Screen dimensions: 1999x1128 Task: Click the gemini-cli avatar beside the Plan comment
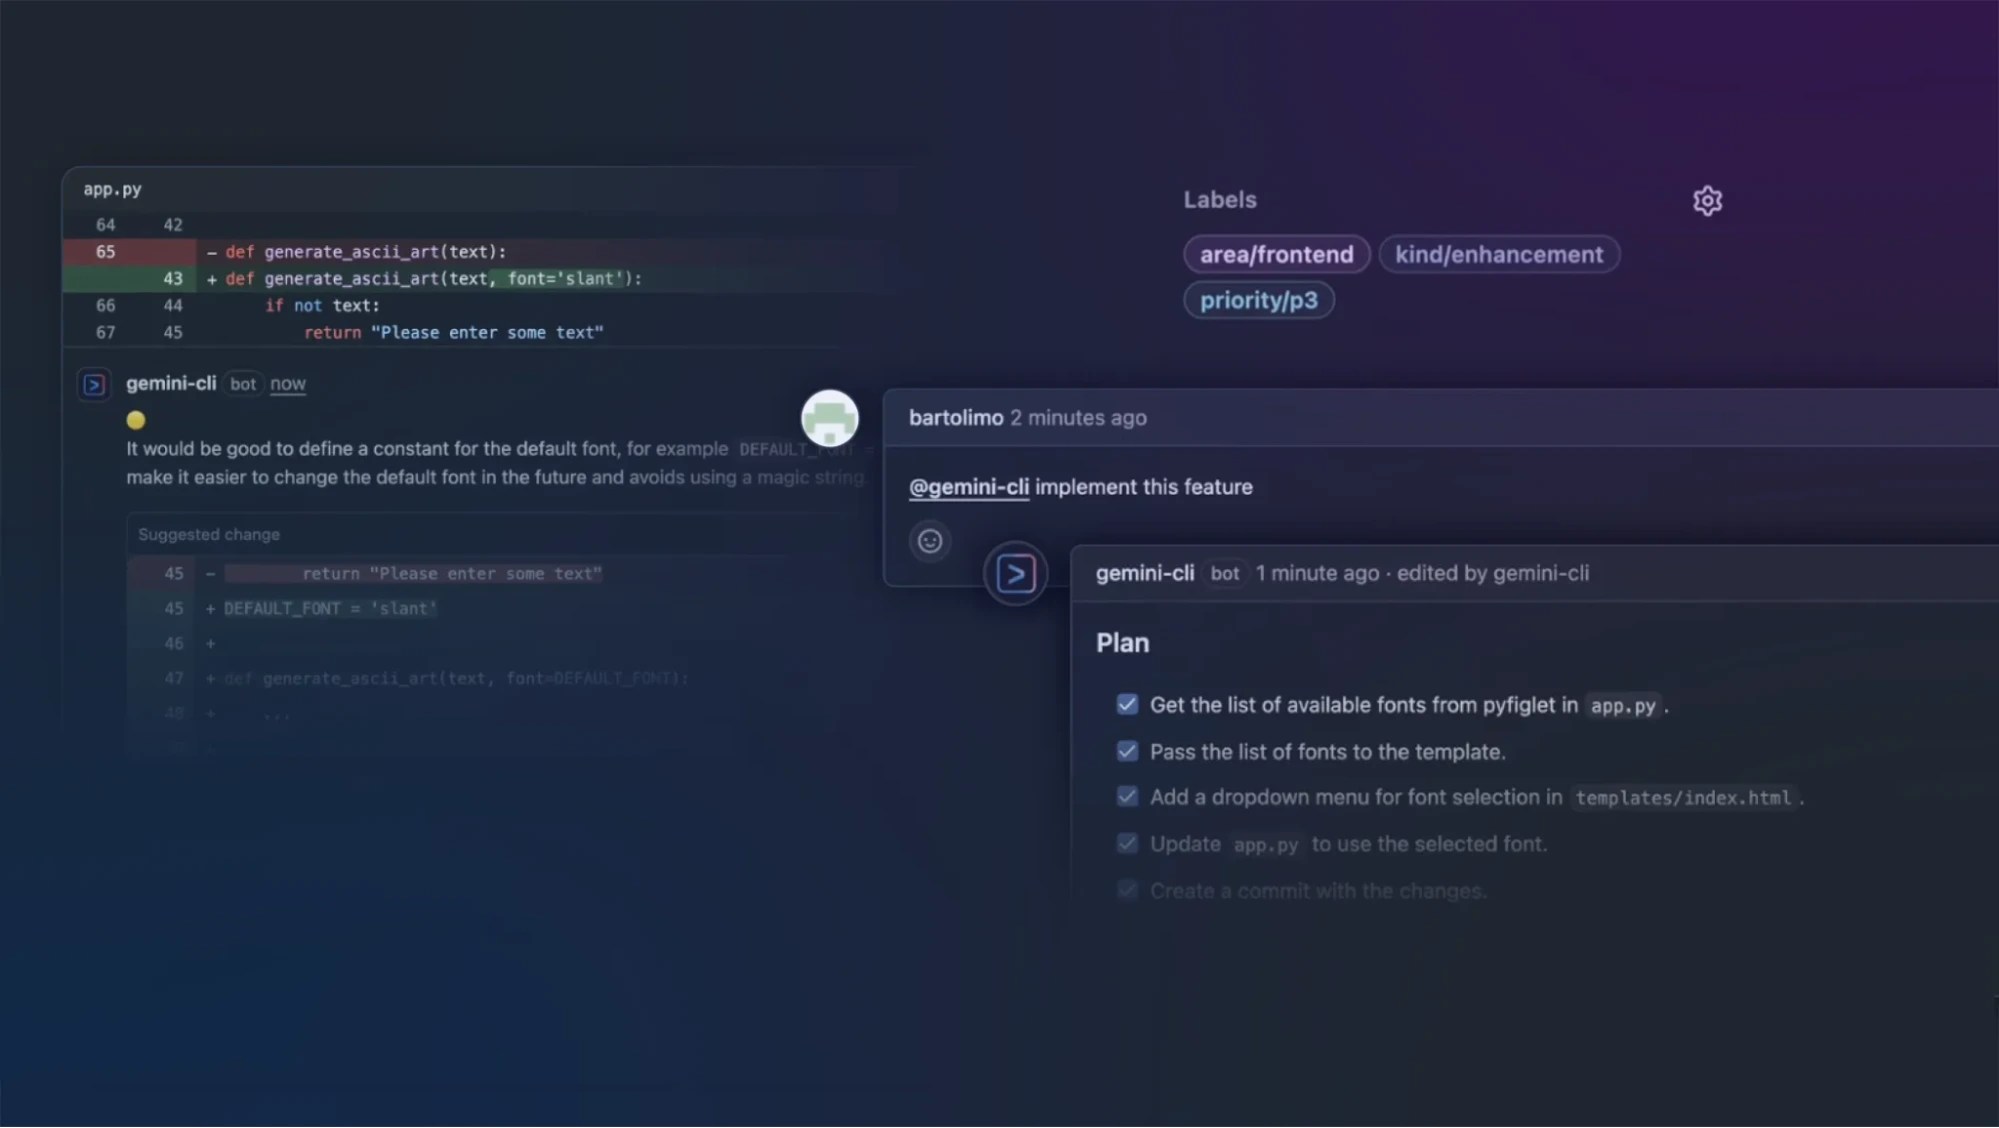pyautogui.click(x=1015, y=572)
